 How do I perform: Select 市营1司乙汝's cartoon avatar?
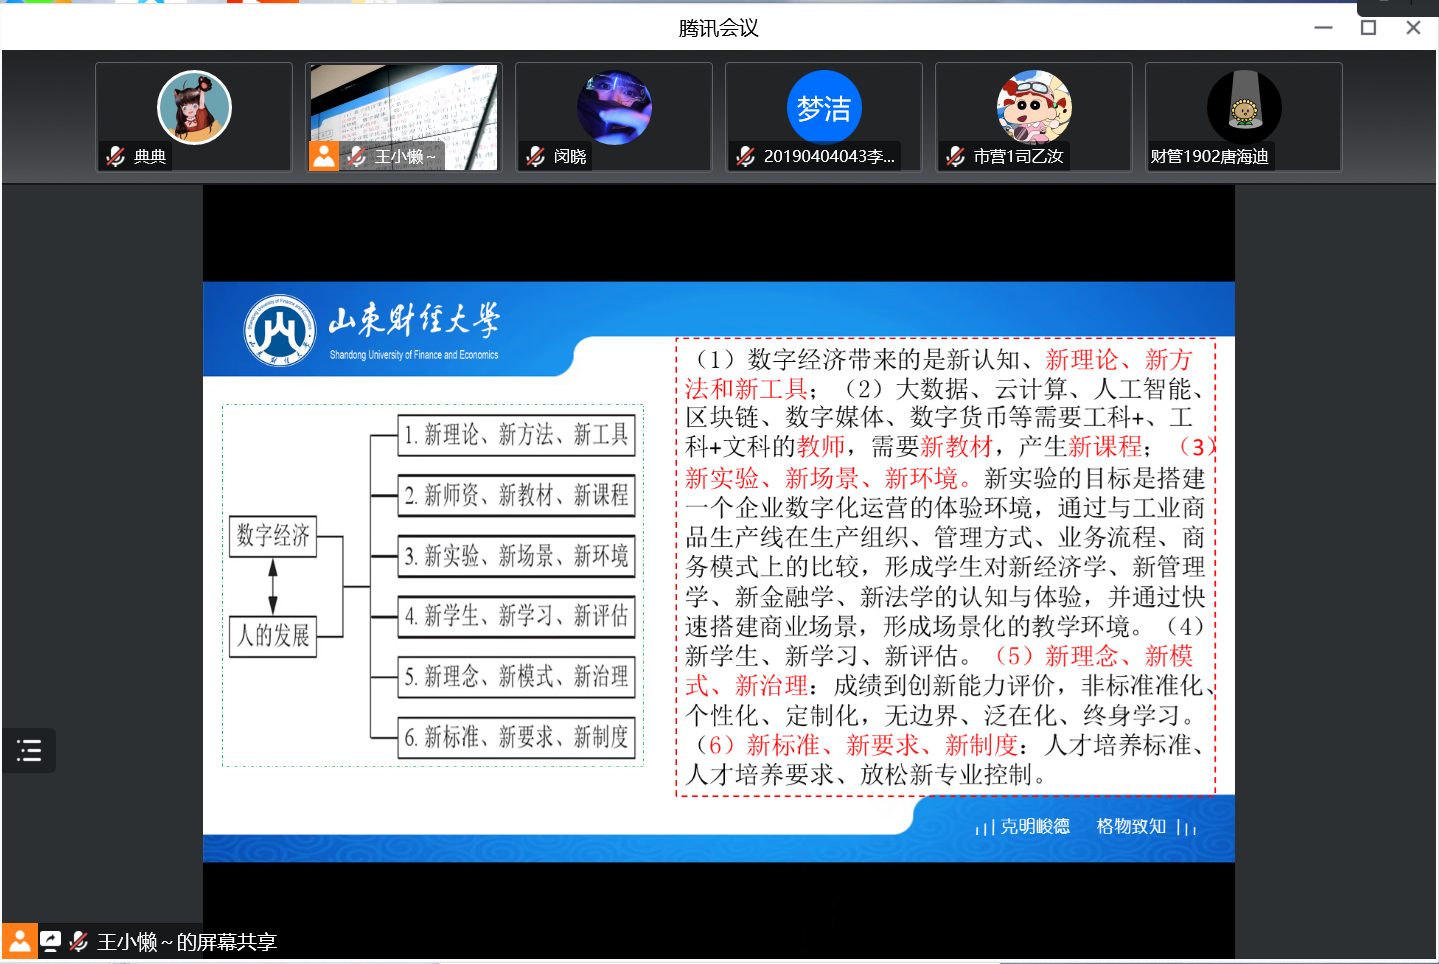1034,107
